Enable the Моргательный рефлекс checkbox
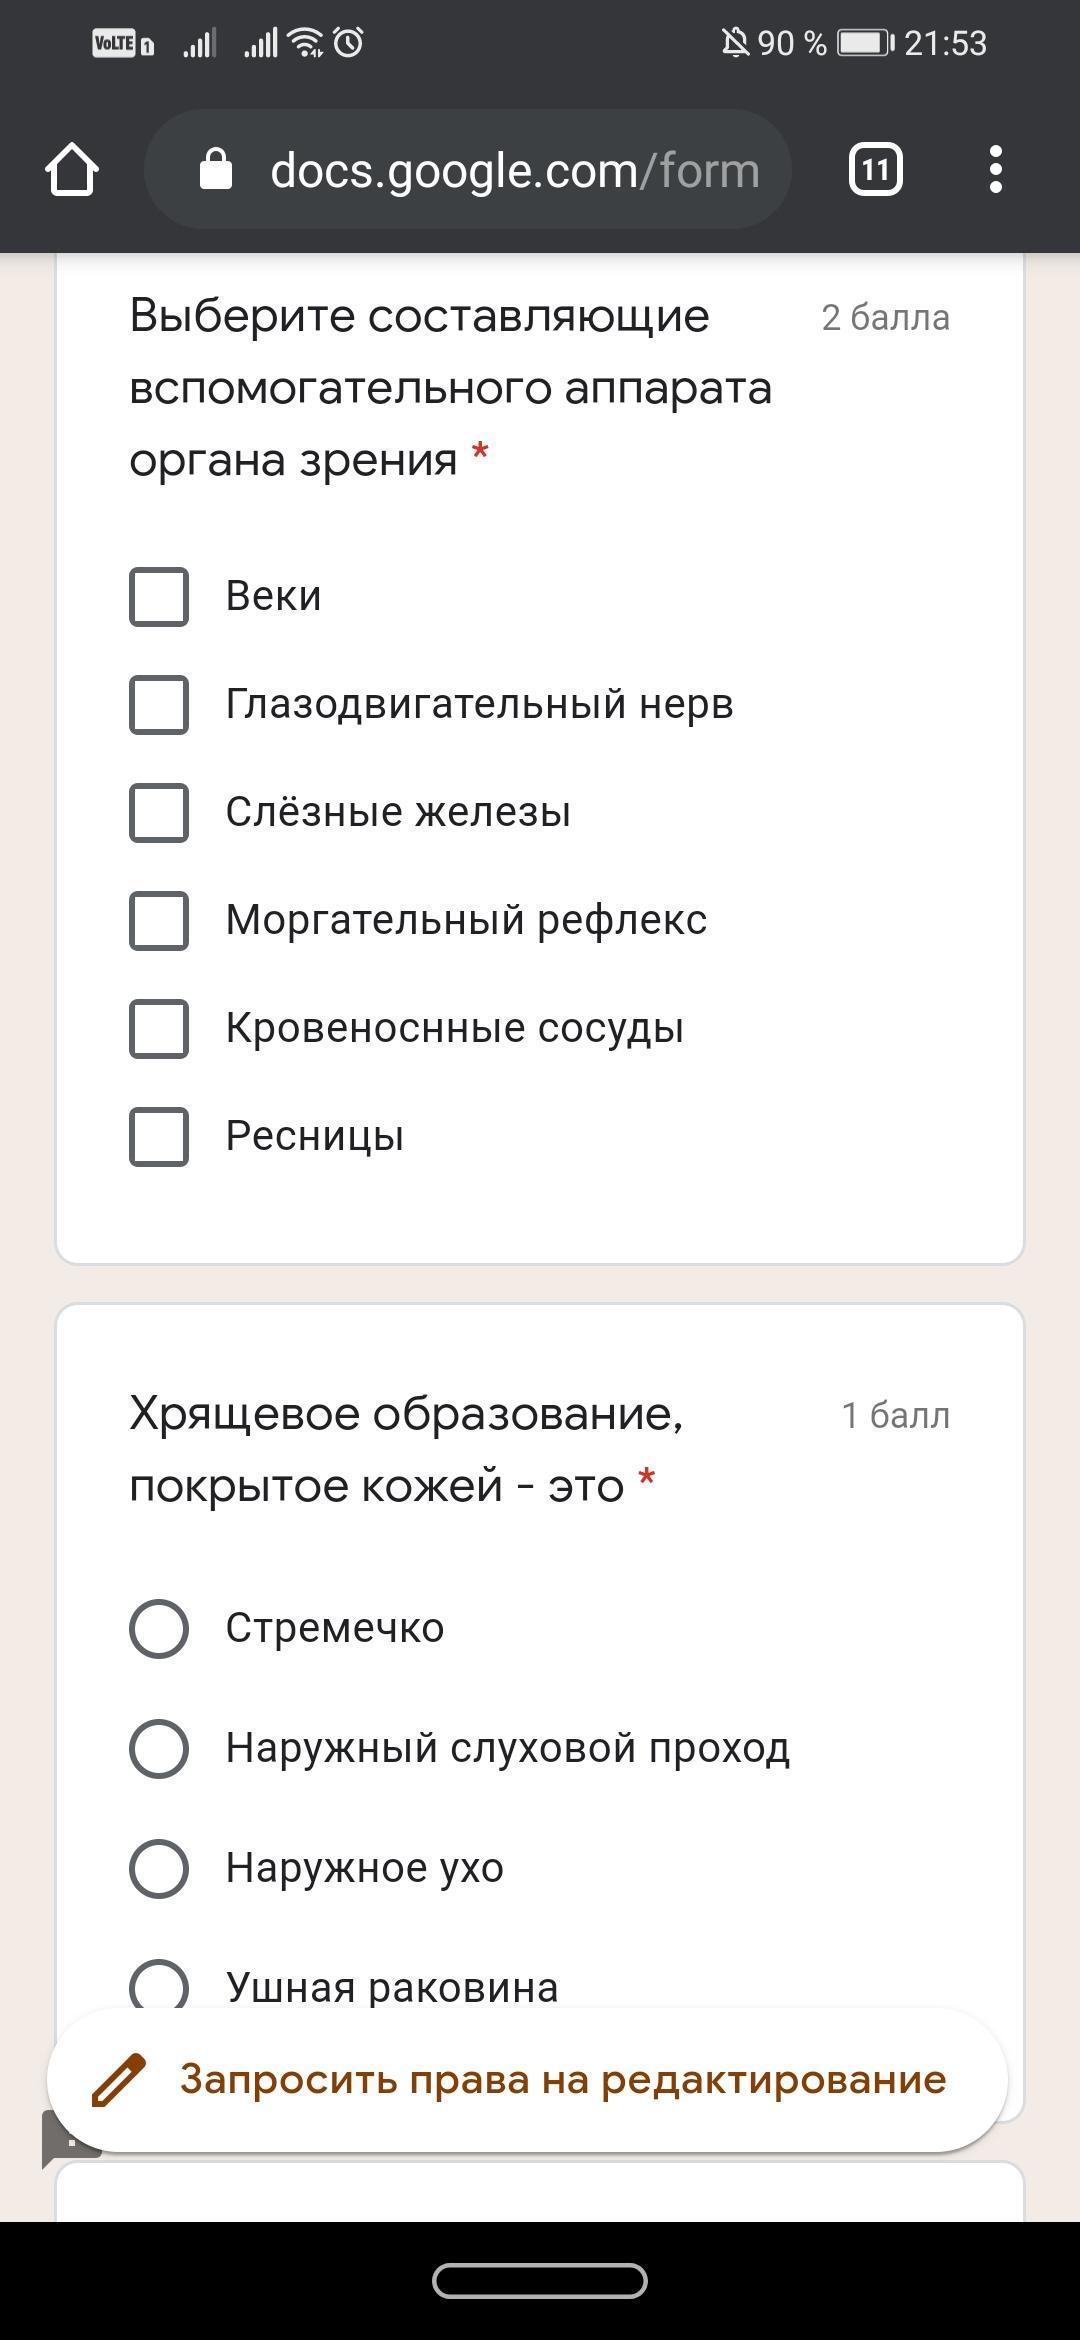 click(x=159, y=921)
